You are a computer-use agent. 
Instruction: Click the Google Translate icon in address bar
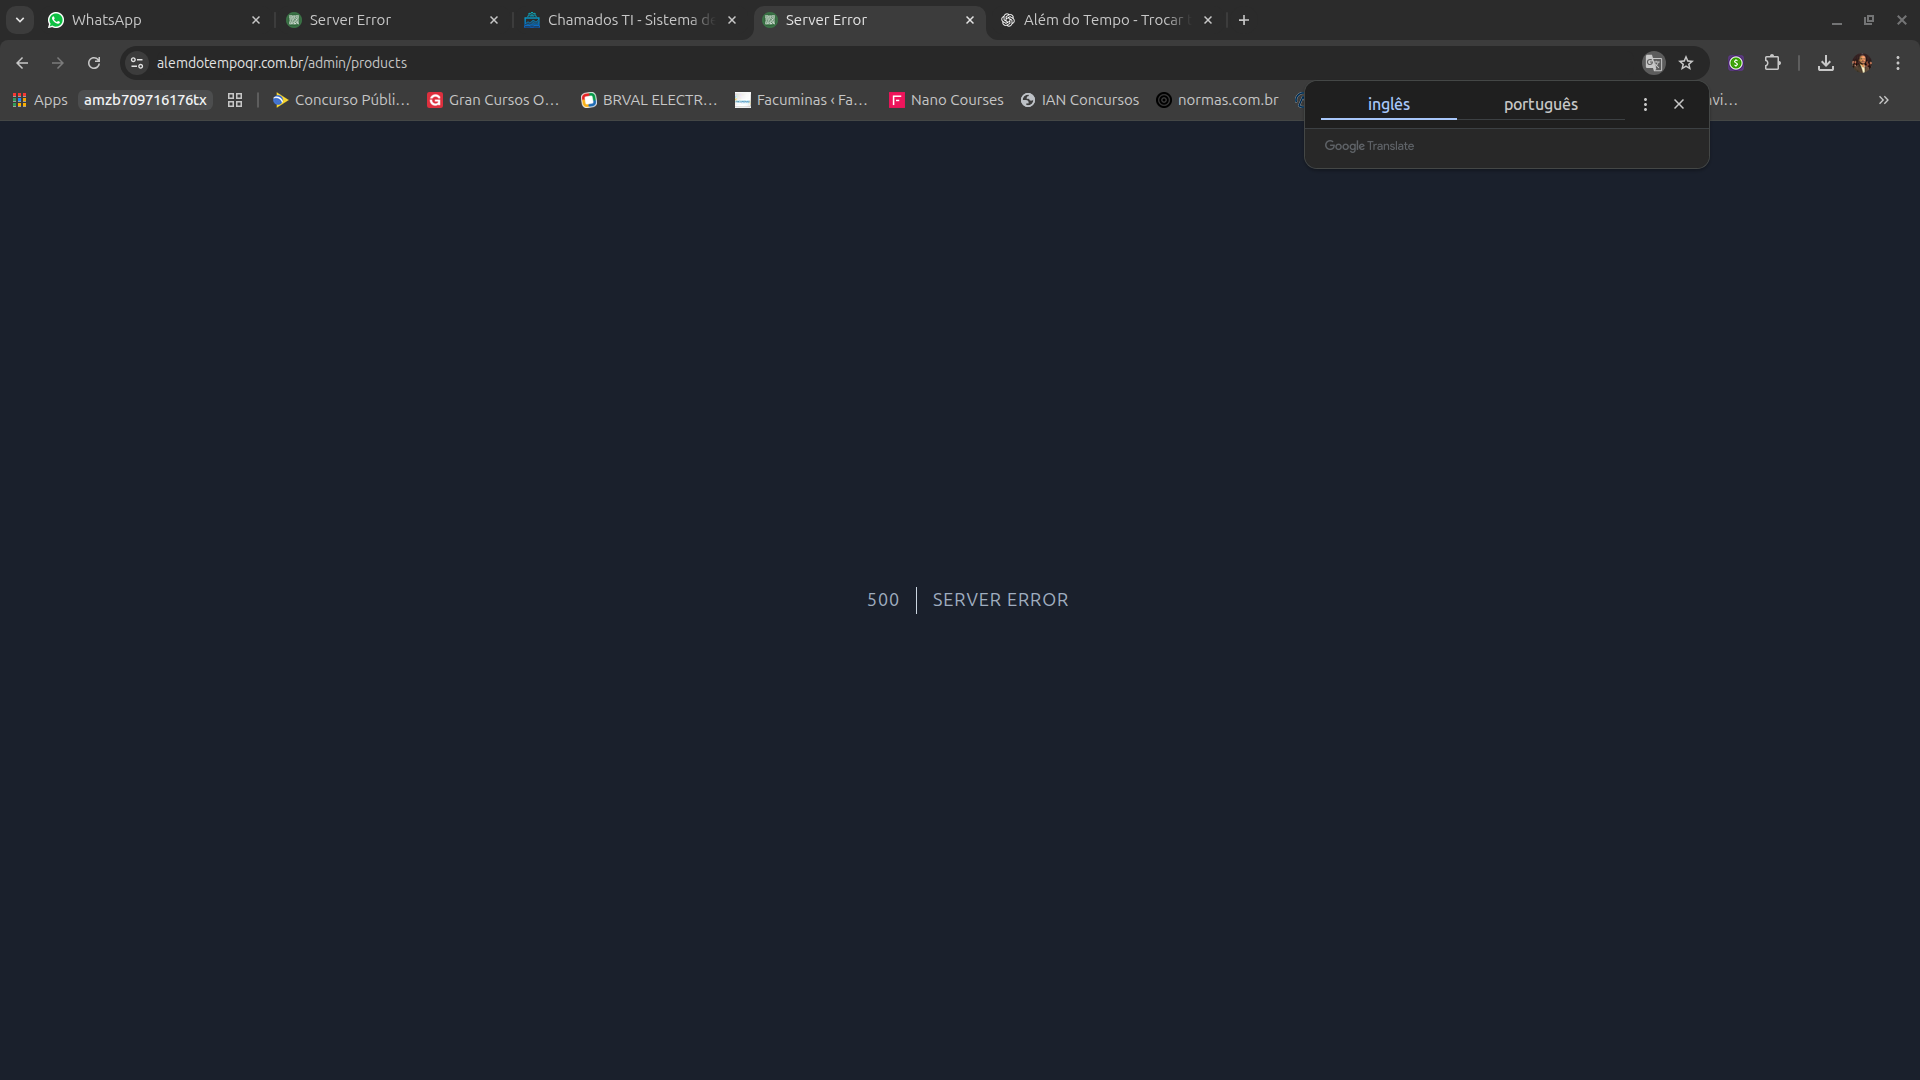click(x=1653, y=63)
